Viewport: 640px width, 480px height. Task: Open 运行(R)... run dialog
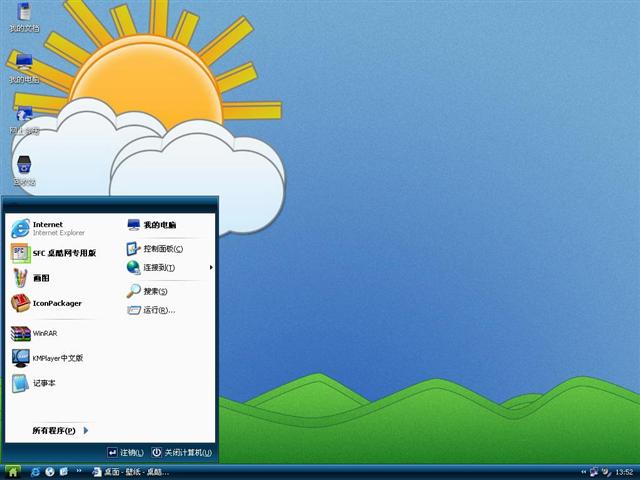point(151,310)
